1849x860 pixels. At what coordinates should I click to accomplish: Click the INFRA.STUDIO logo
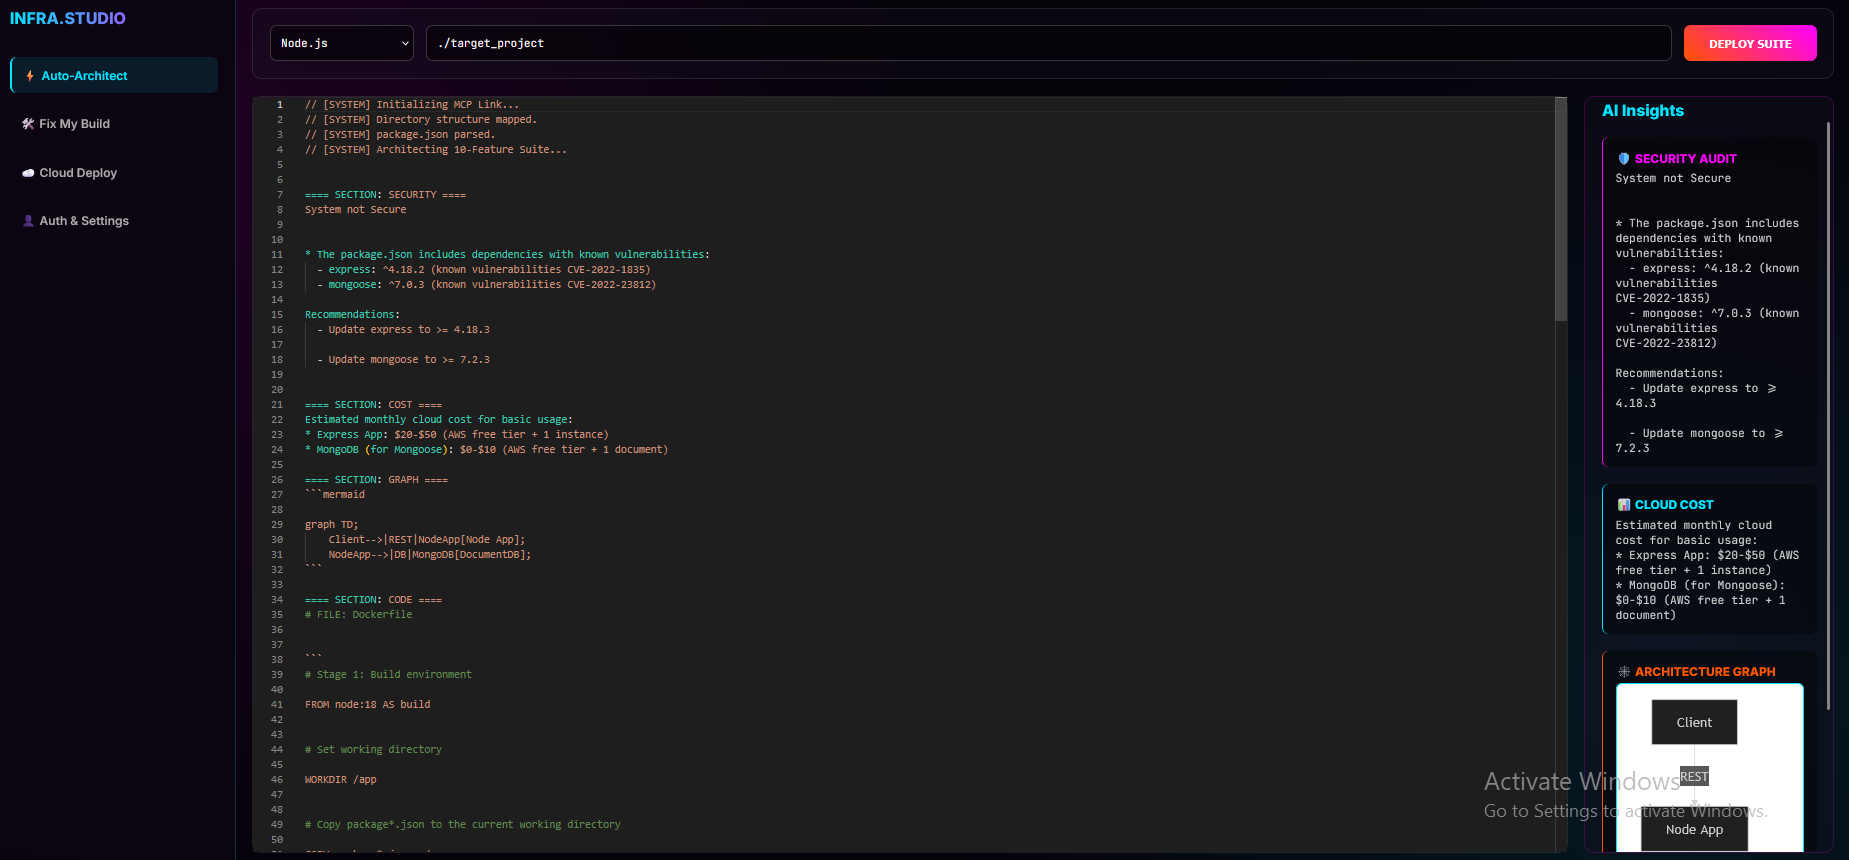(x=67, y=18)
